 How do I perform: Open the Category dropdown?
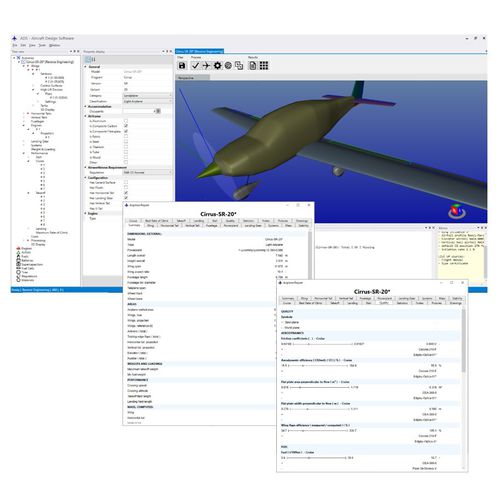point(147,96)
